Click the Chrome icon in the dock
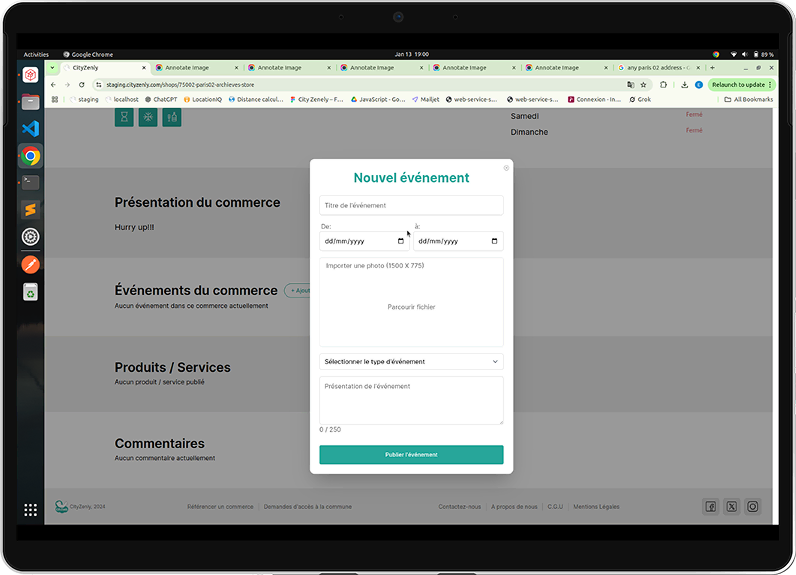 (x=30, y=156)
